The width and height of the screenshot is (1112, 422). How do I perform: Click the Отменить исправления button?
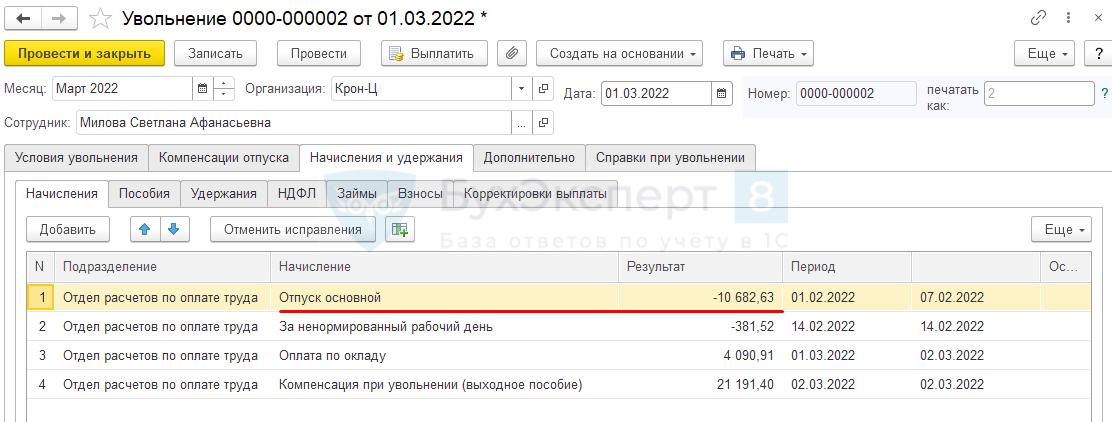pyautogui.click(x=292, y=229)
